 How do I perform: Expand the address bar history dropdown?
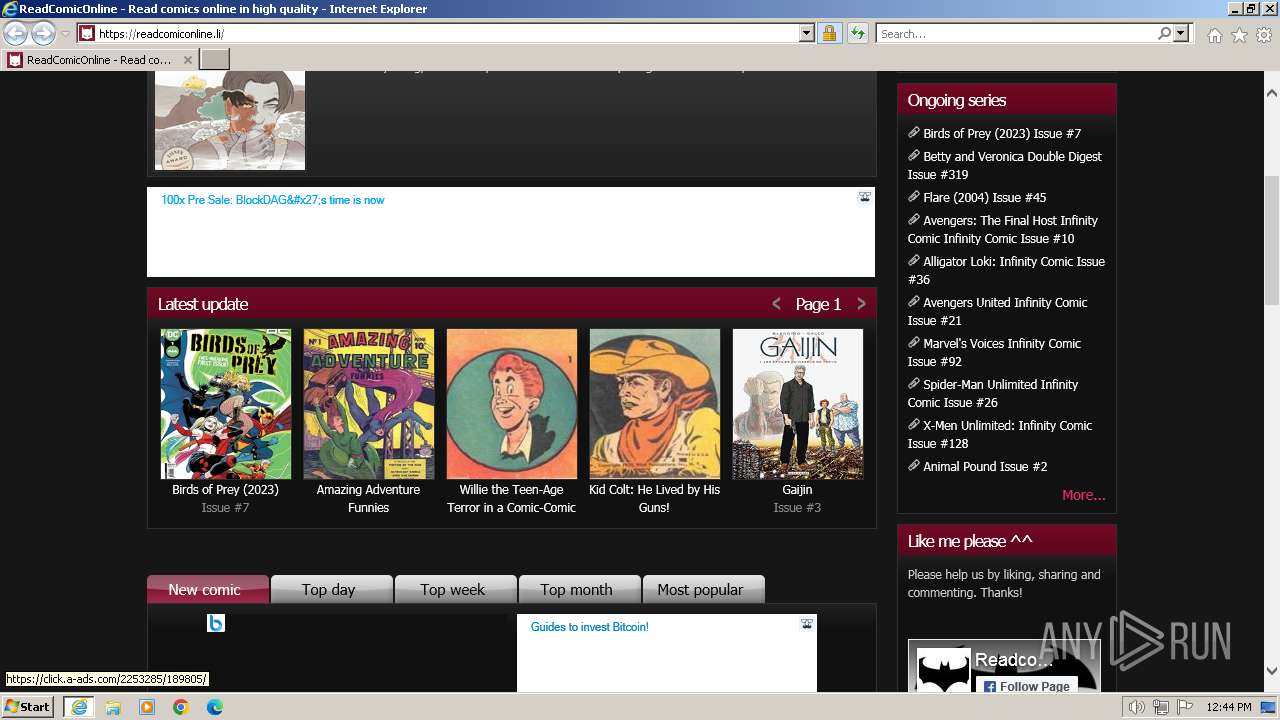(x=807, y=33)
